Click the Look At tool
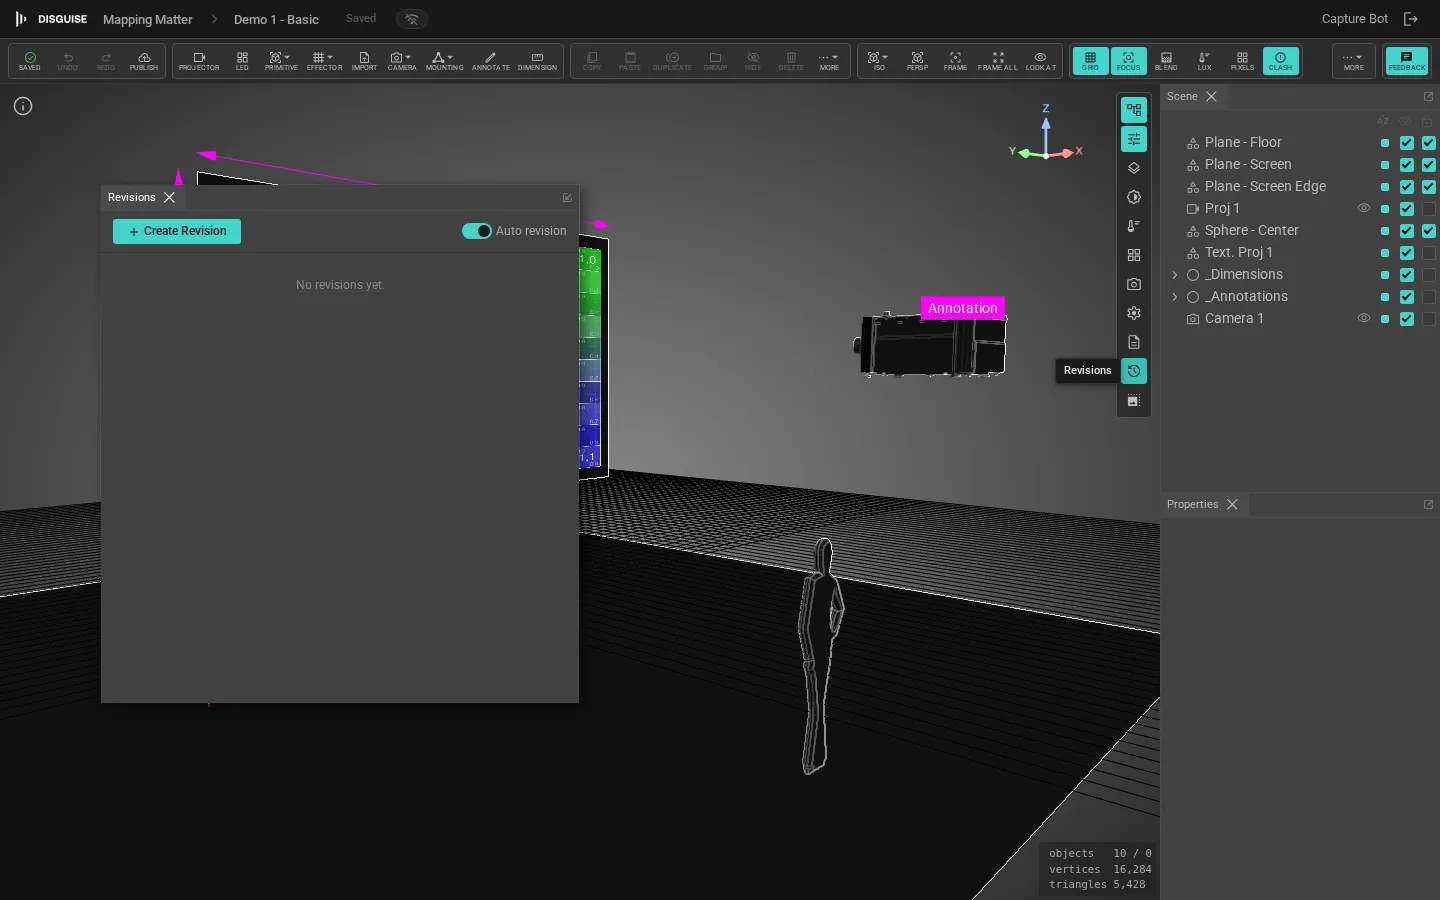 tap(1040, 61)
